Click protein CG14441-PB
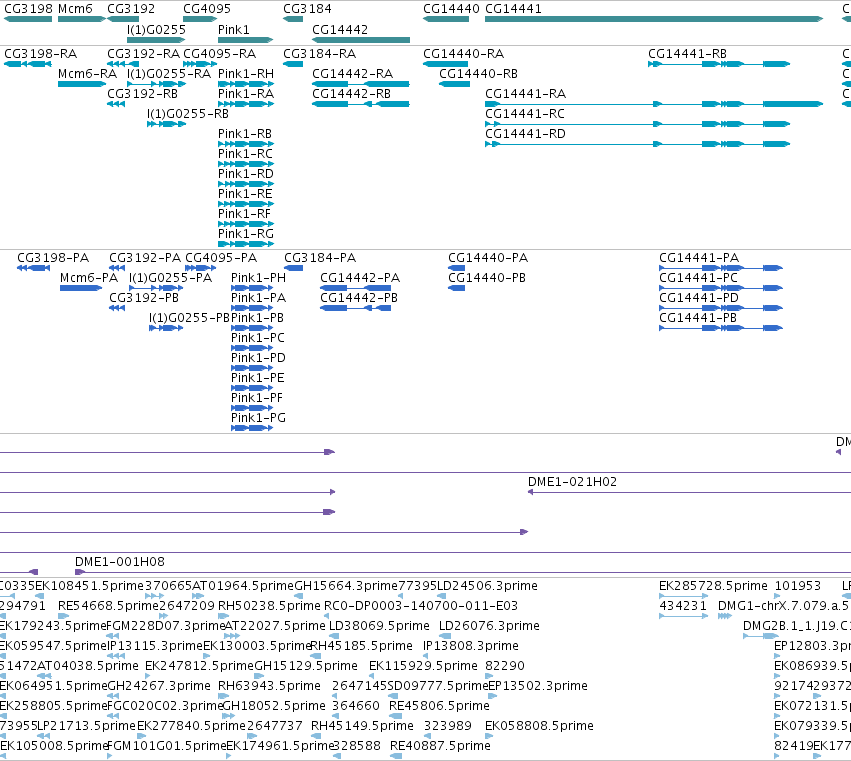Image resolution: width=851 pixels, height=761 pixels. point(698,318)
